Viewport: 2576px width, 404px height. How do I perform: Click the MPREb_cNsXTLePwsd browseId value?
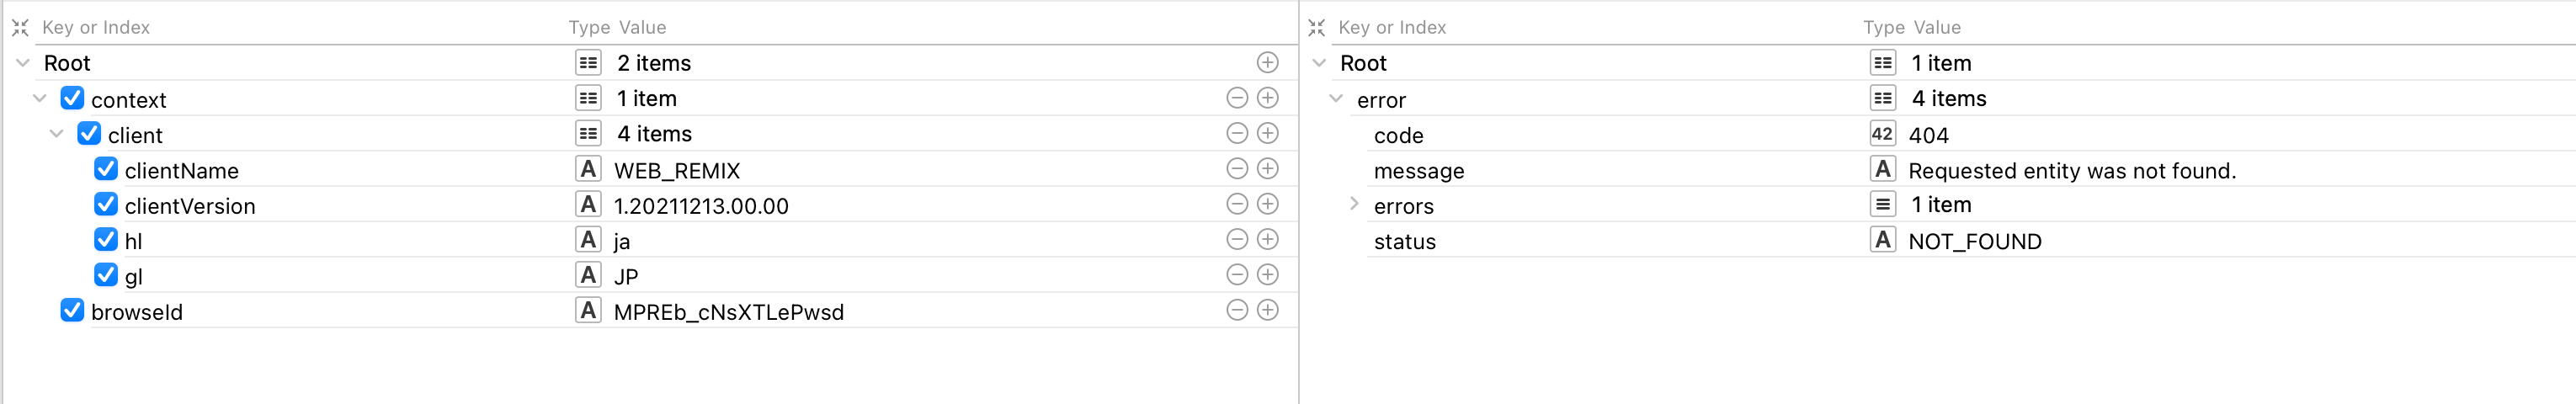[728, 312]
